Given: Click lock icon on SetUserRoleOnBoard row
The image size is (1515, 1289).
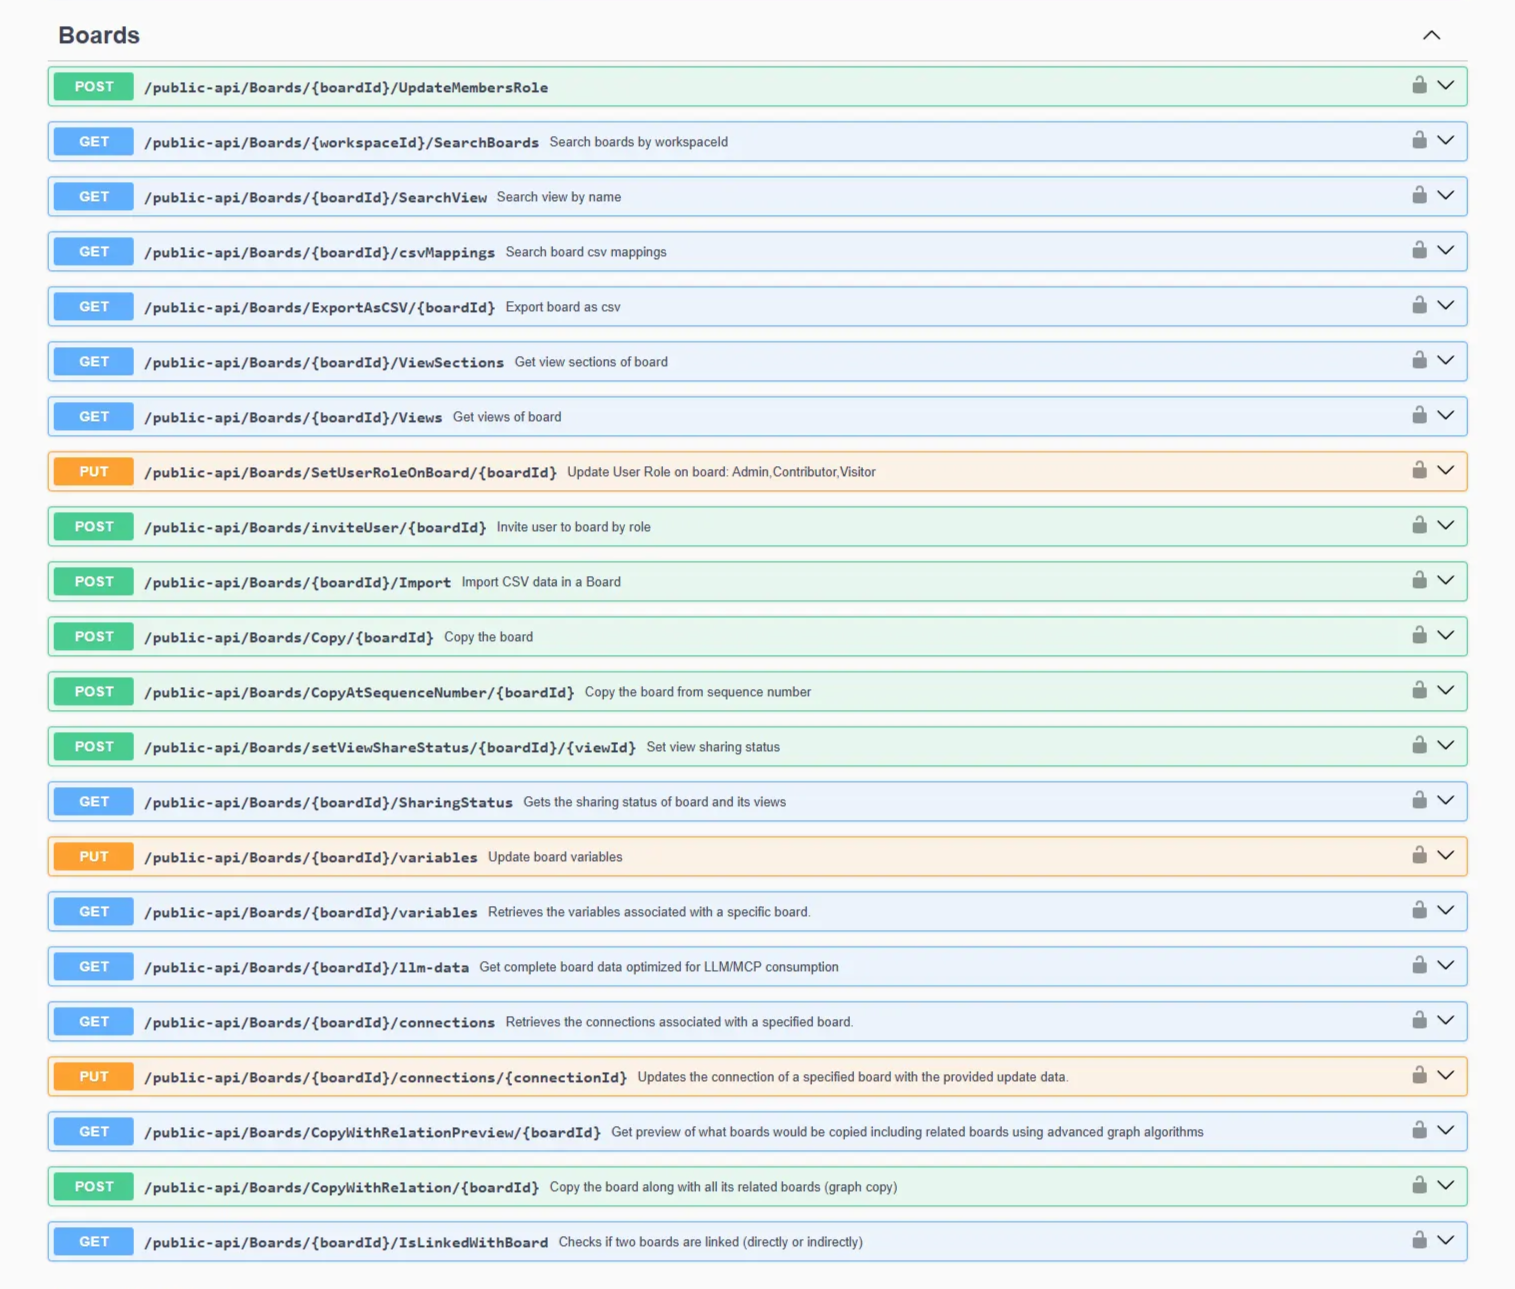Looking at the screenshot, I should click(1418, 471).
